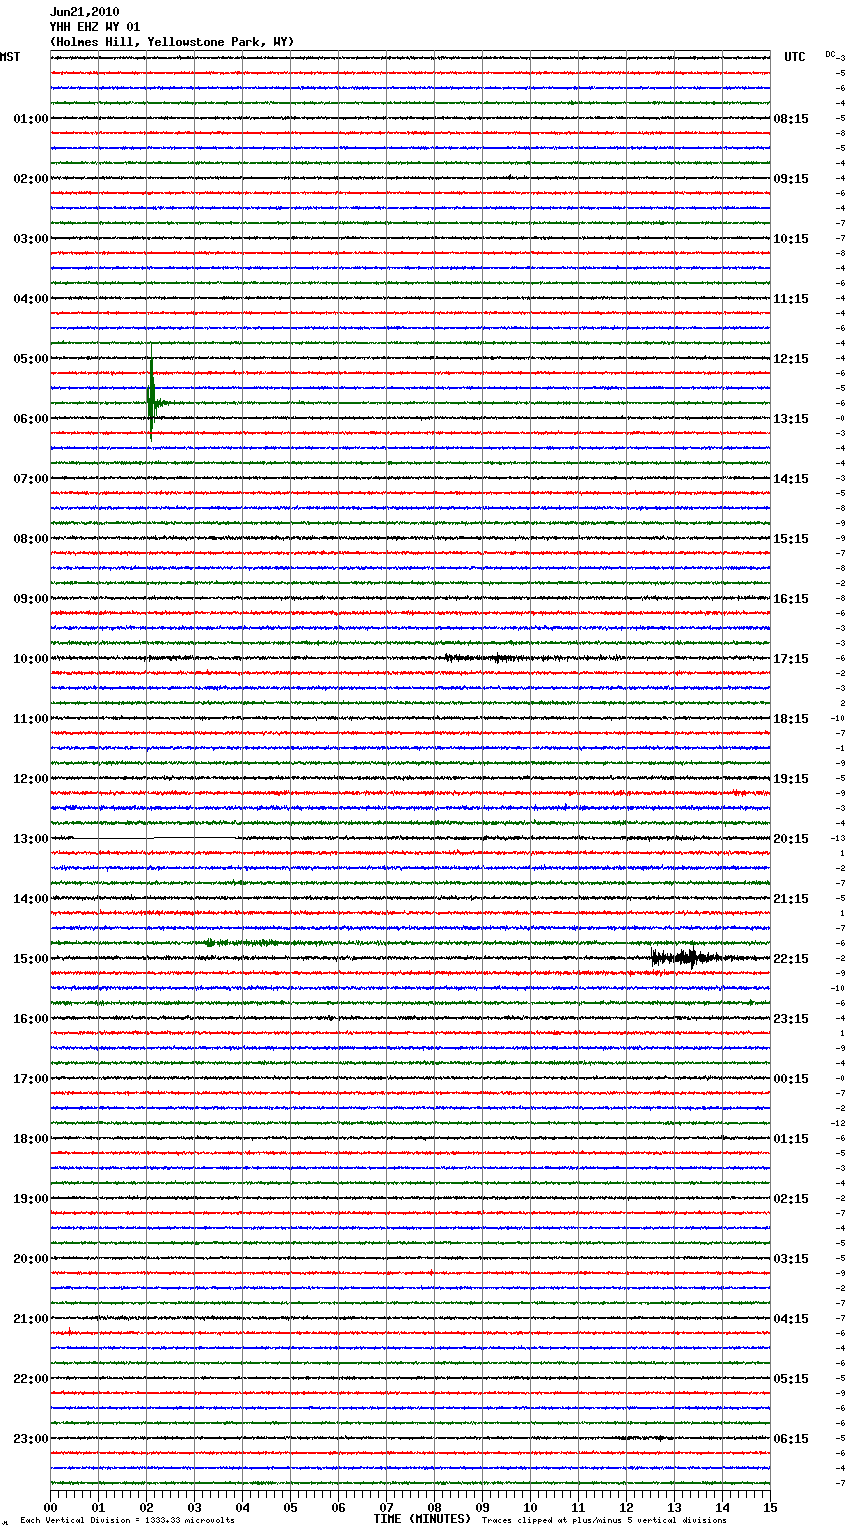The width and height of the screenshot is (850, 1534).
Task: Select the 13:00 MST hour label
Action: pyautogui.click(x=31, y=839)
